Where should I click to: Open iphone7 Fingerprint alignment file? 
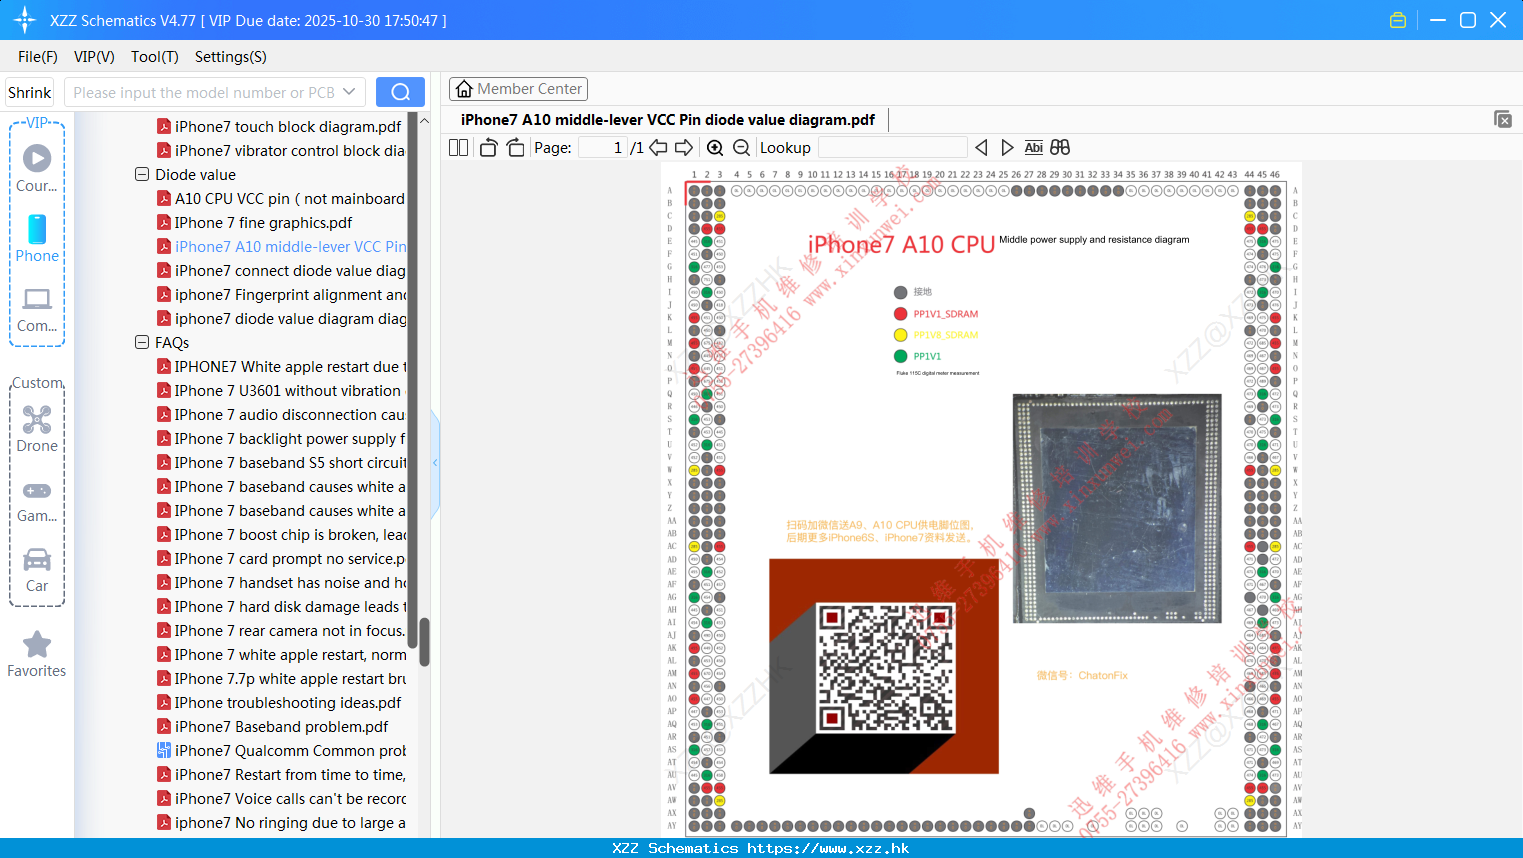281,294
